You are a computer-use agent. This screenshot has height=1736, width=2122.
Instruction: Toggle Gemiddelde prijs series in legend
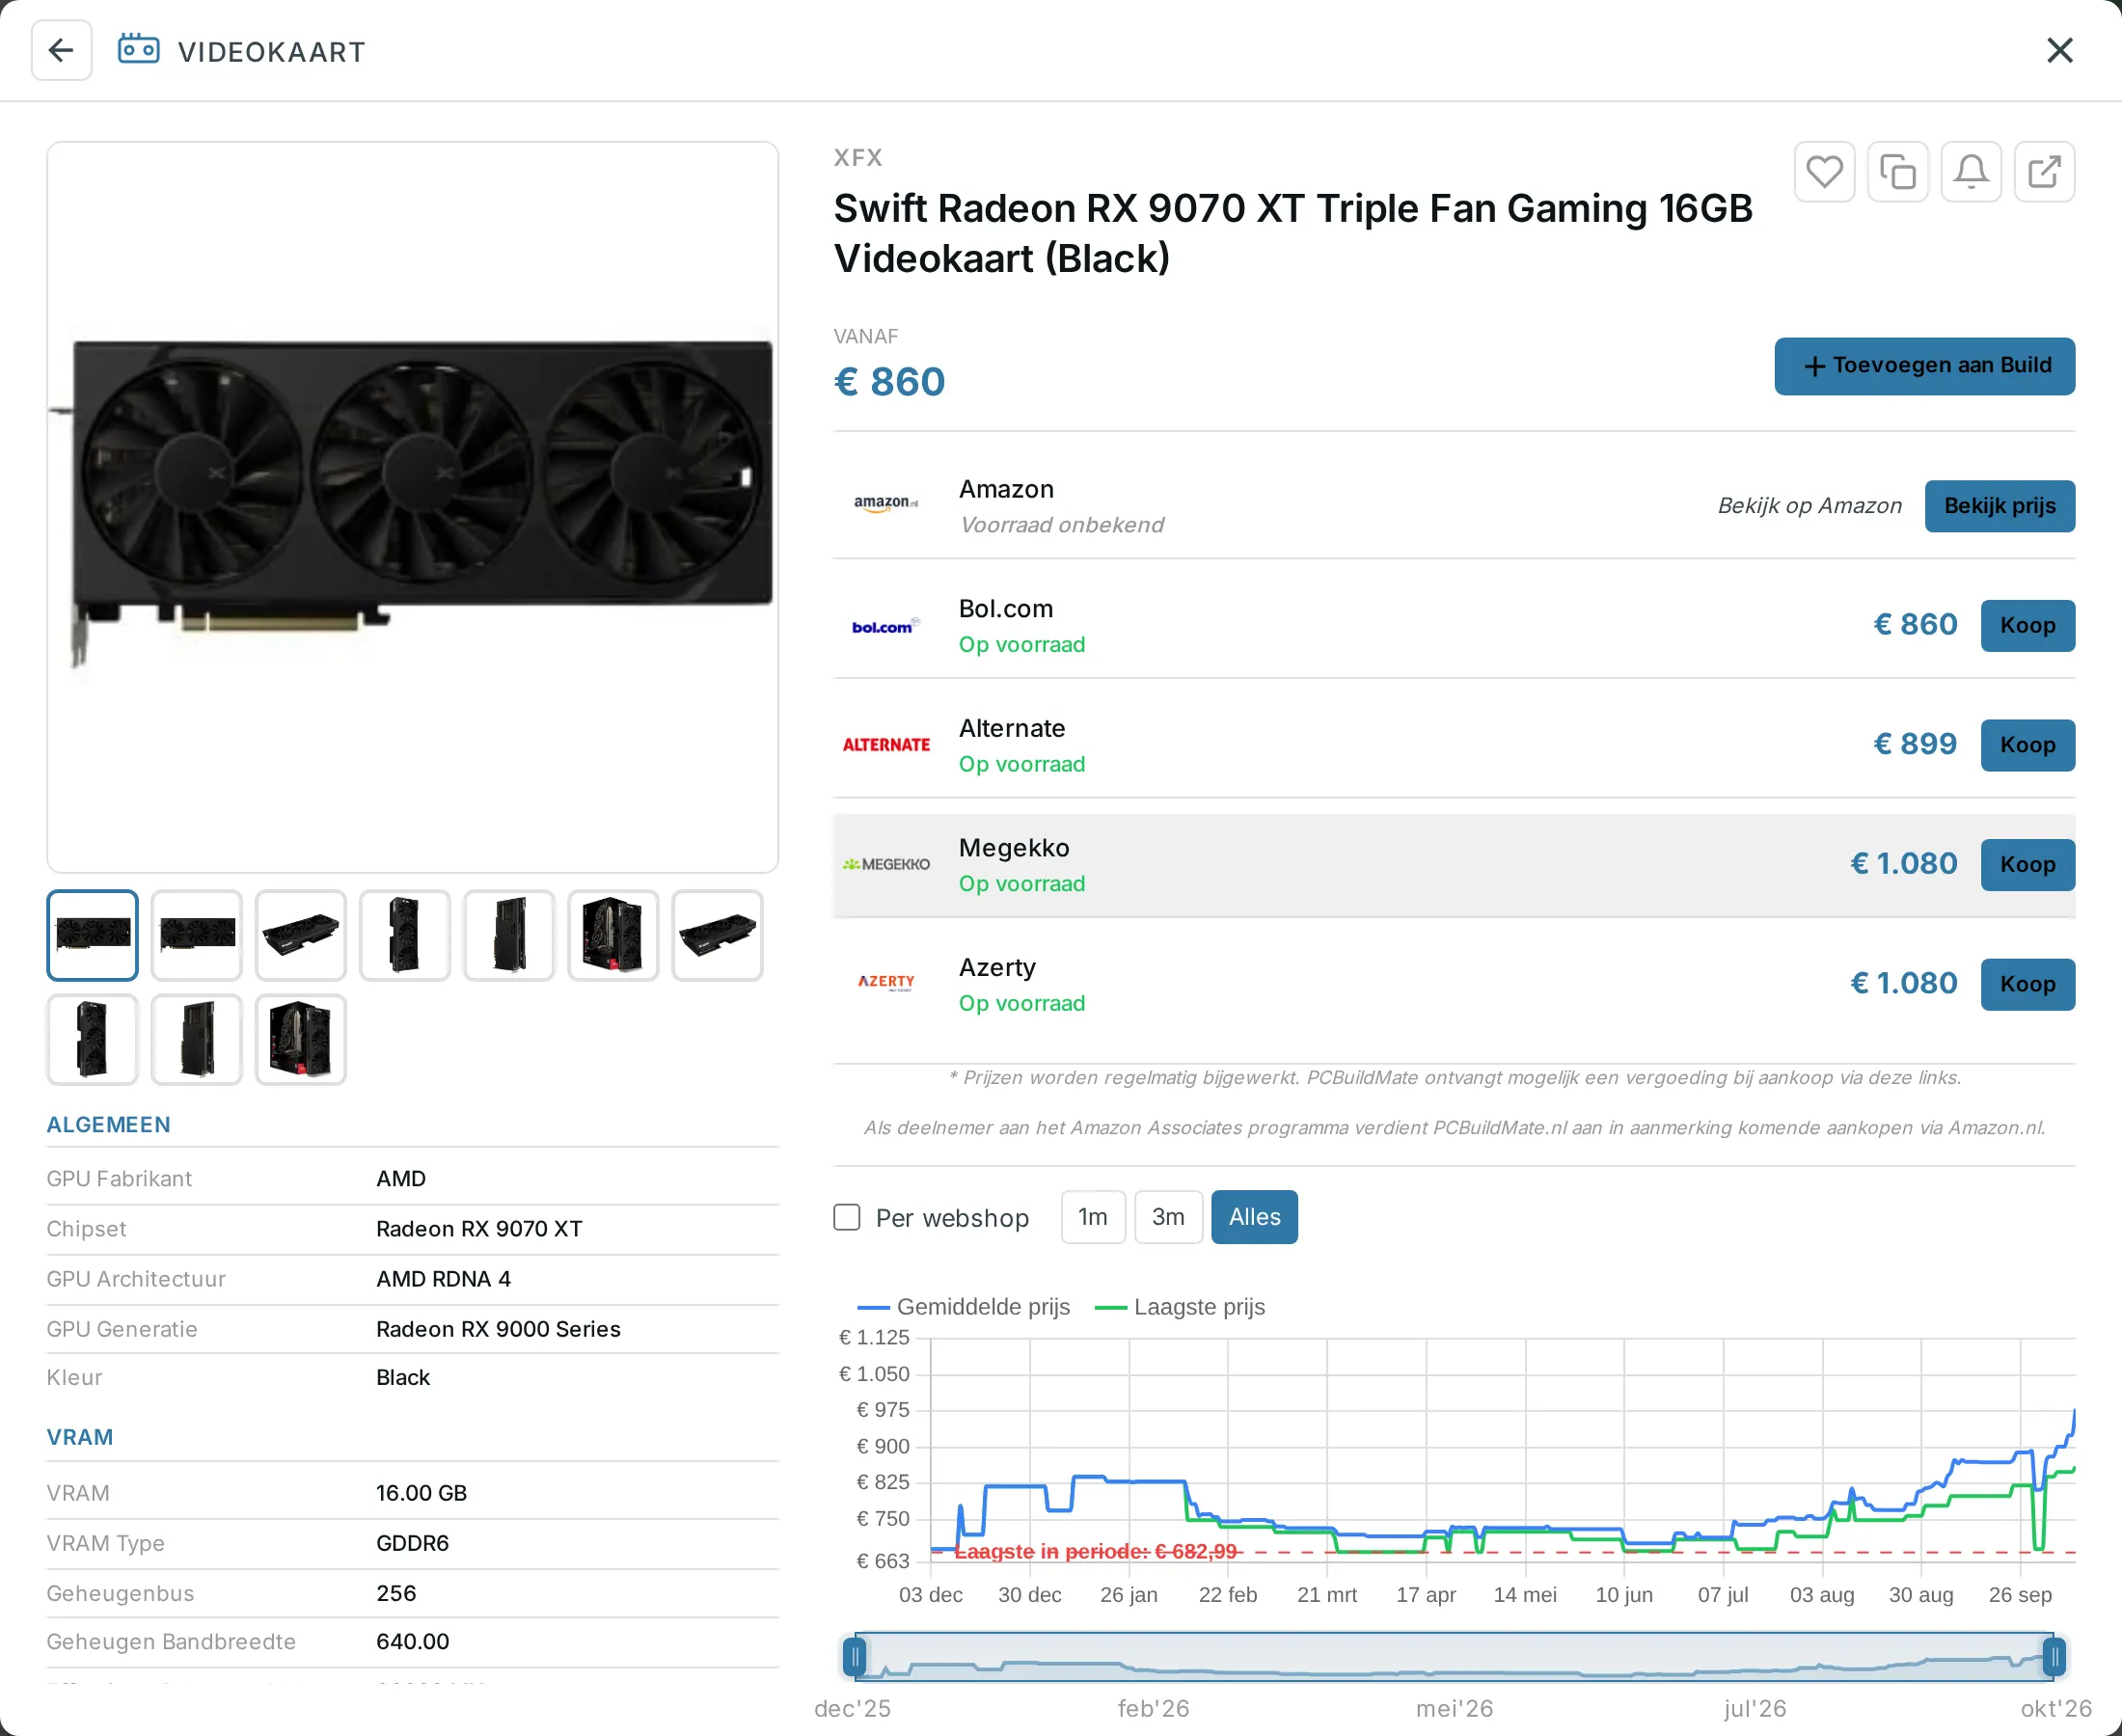(x=963, y=1307)
